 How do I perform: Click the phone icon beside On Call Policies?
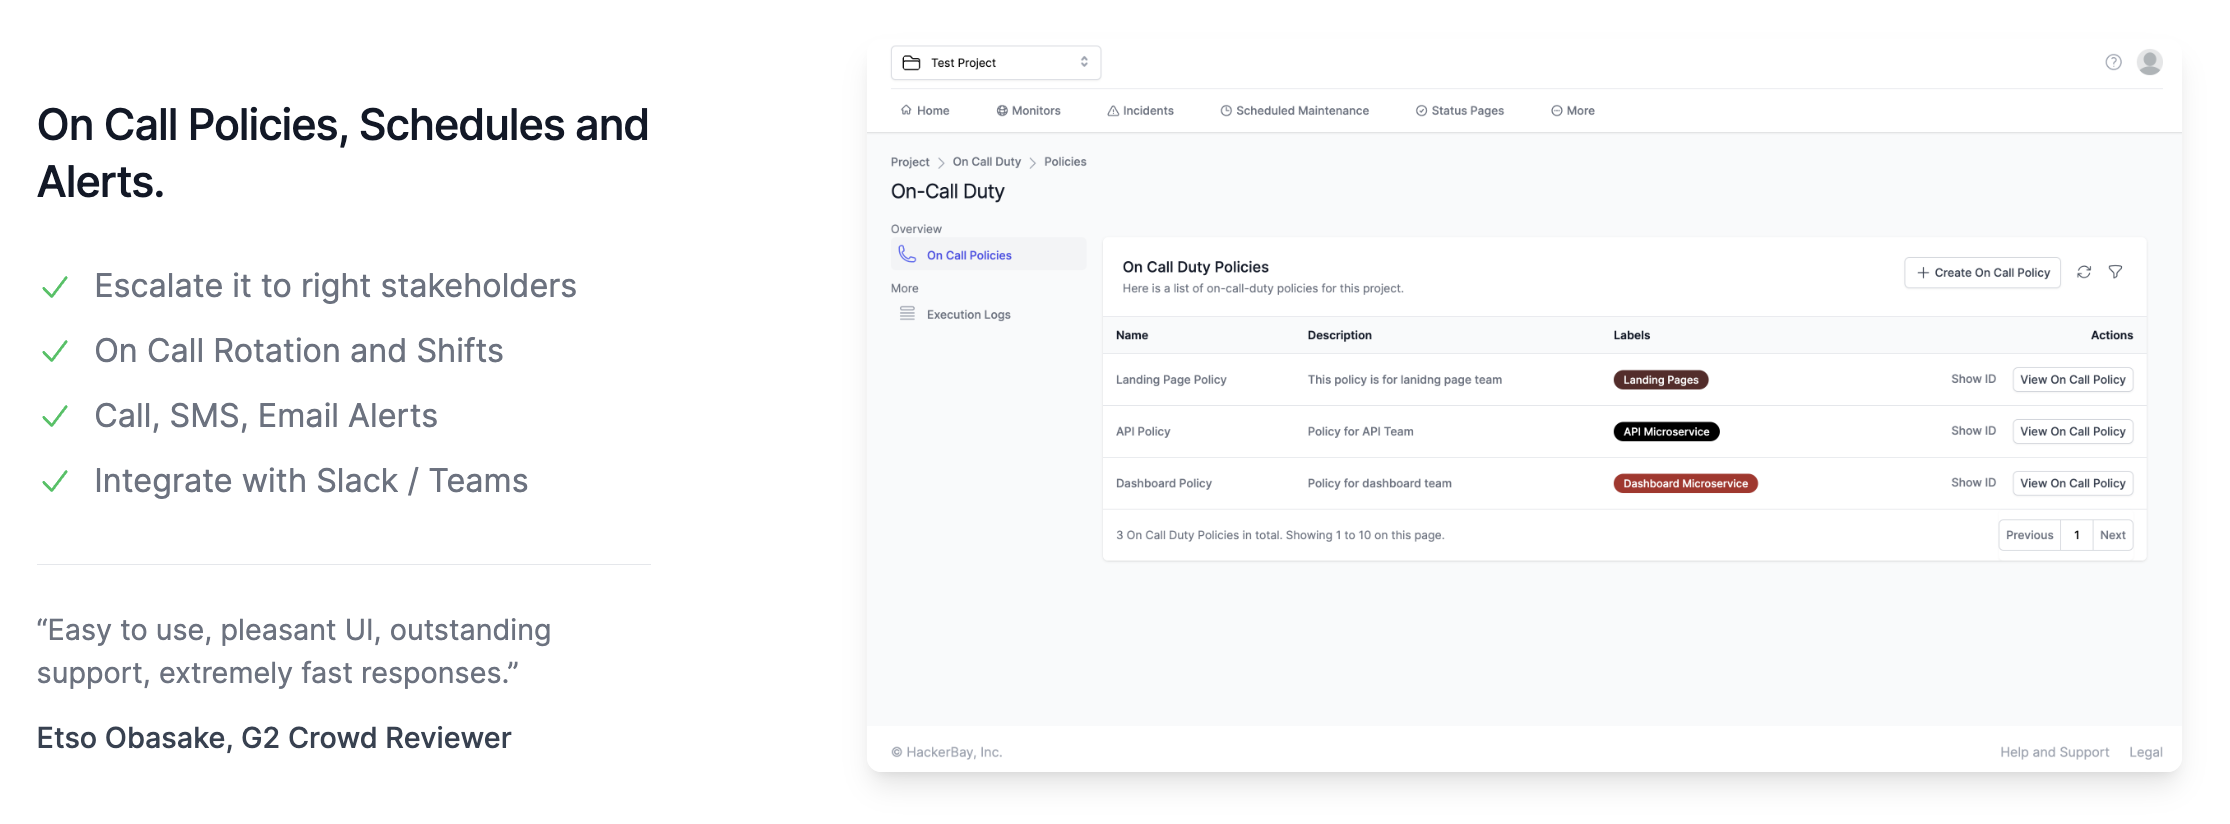click(907, 255)
